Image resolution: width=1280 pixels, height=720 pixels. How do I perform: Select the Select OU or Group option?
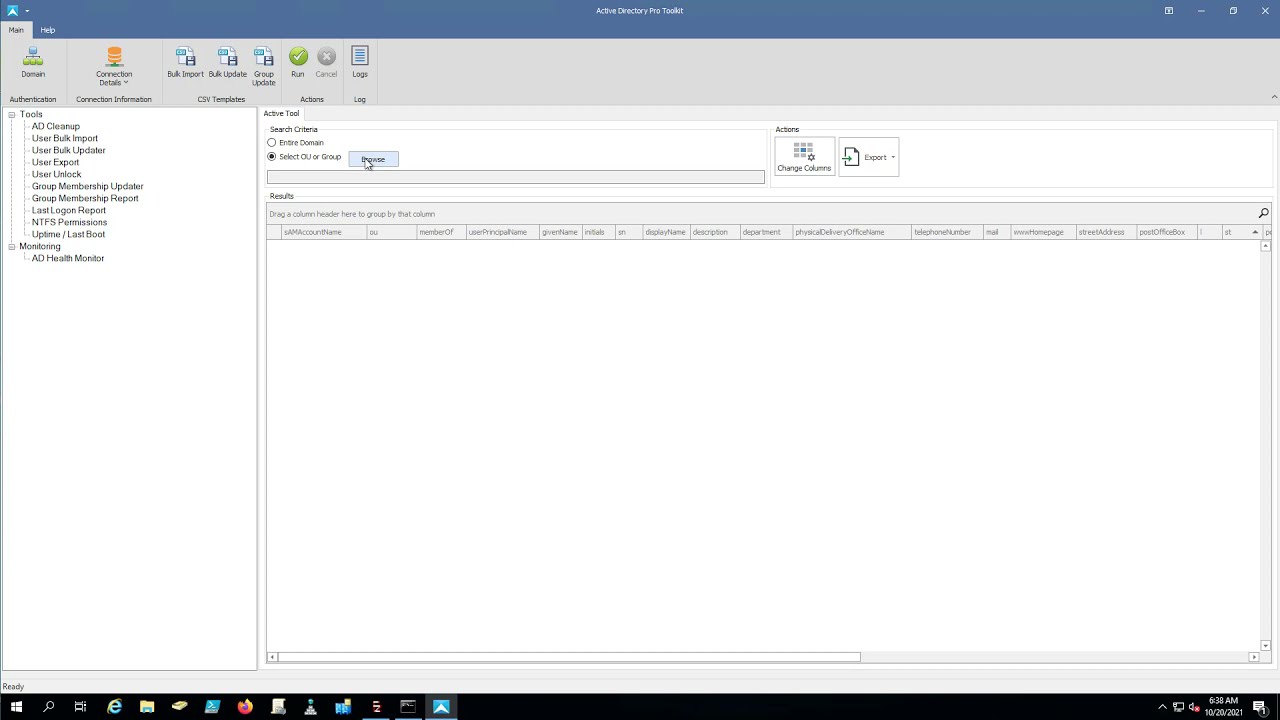[x=271, y=157]
